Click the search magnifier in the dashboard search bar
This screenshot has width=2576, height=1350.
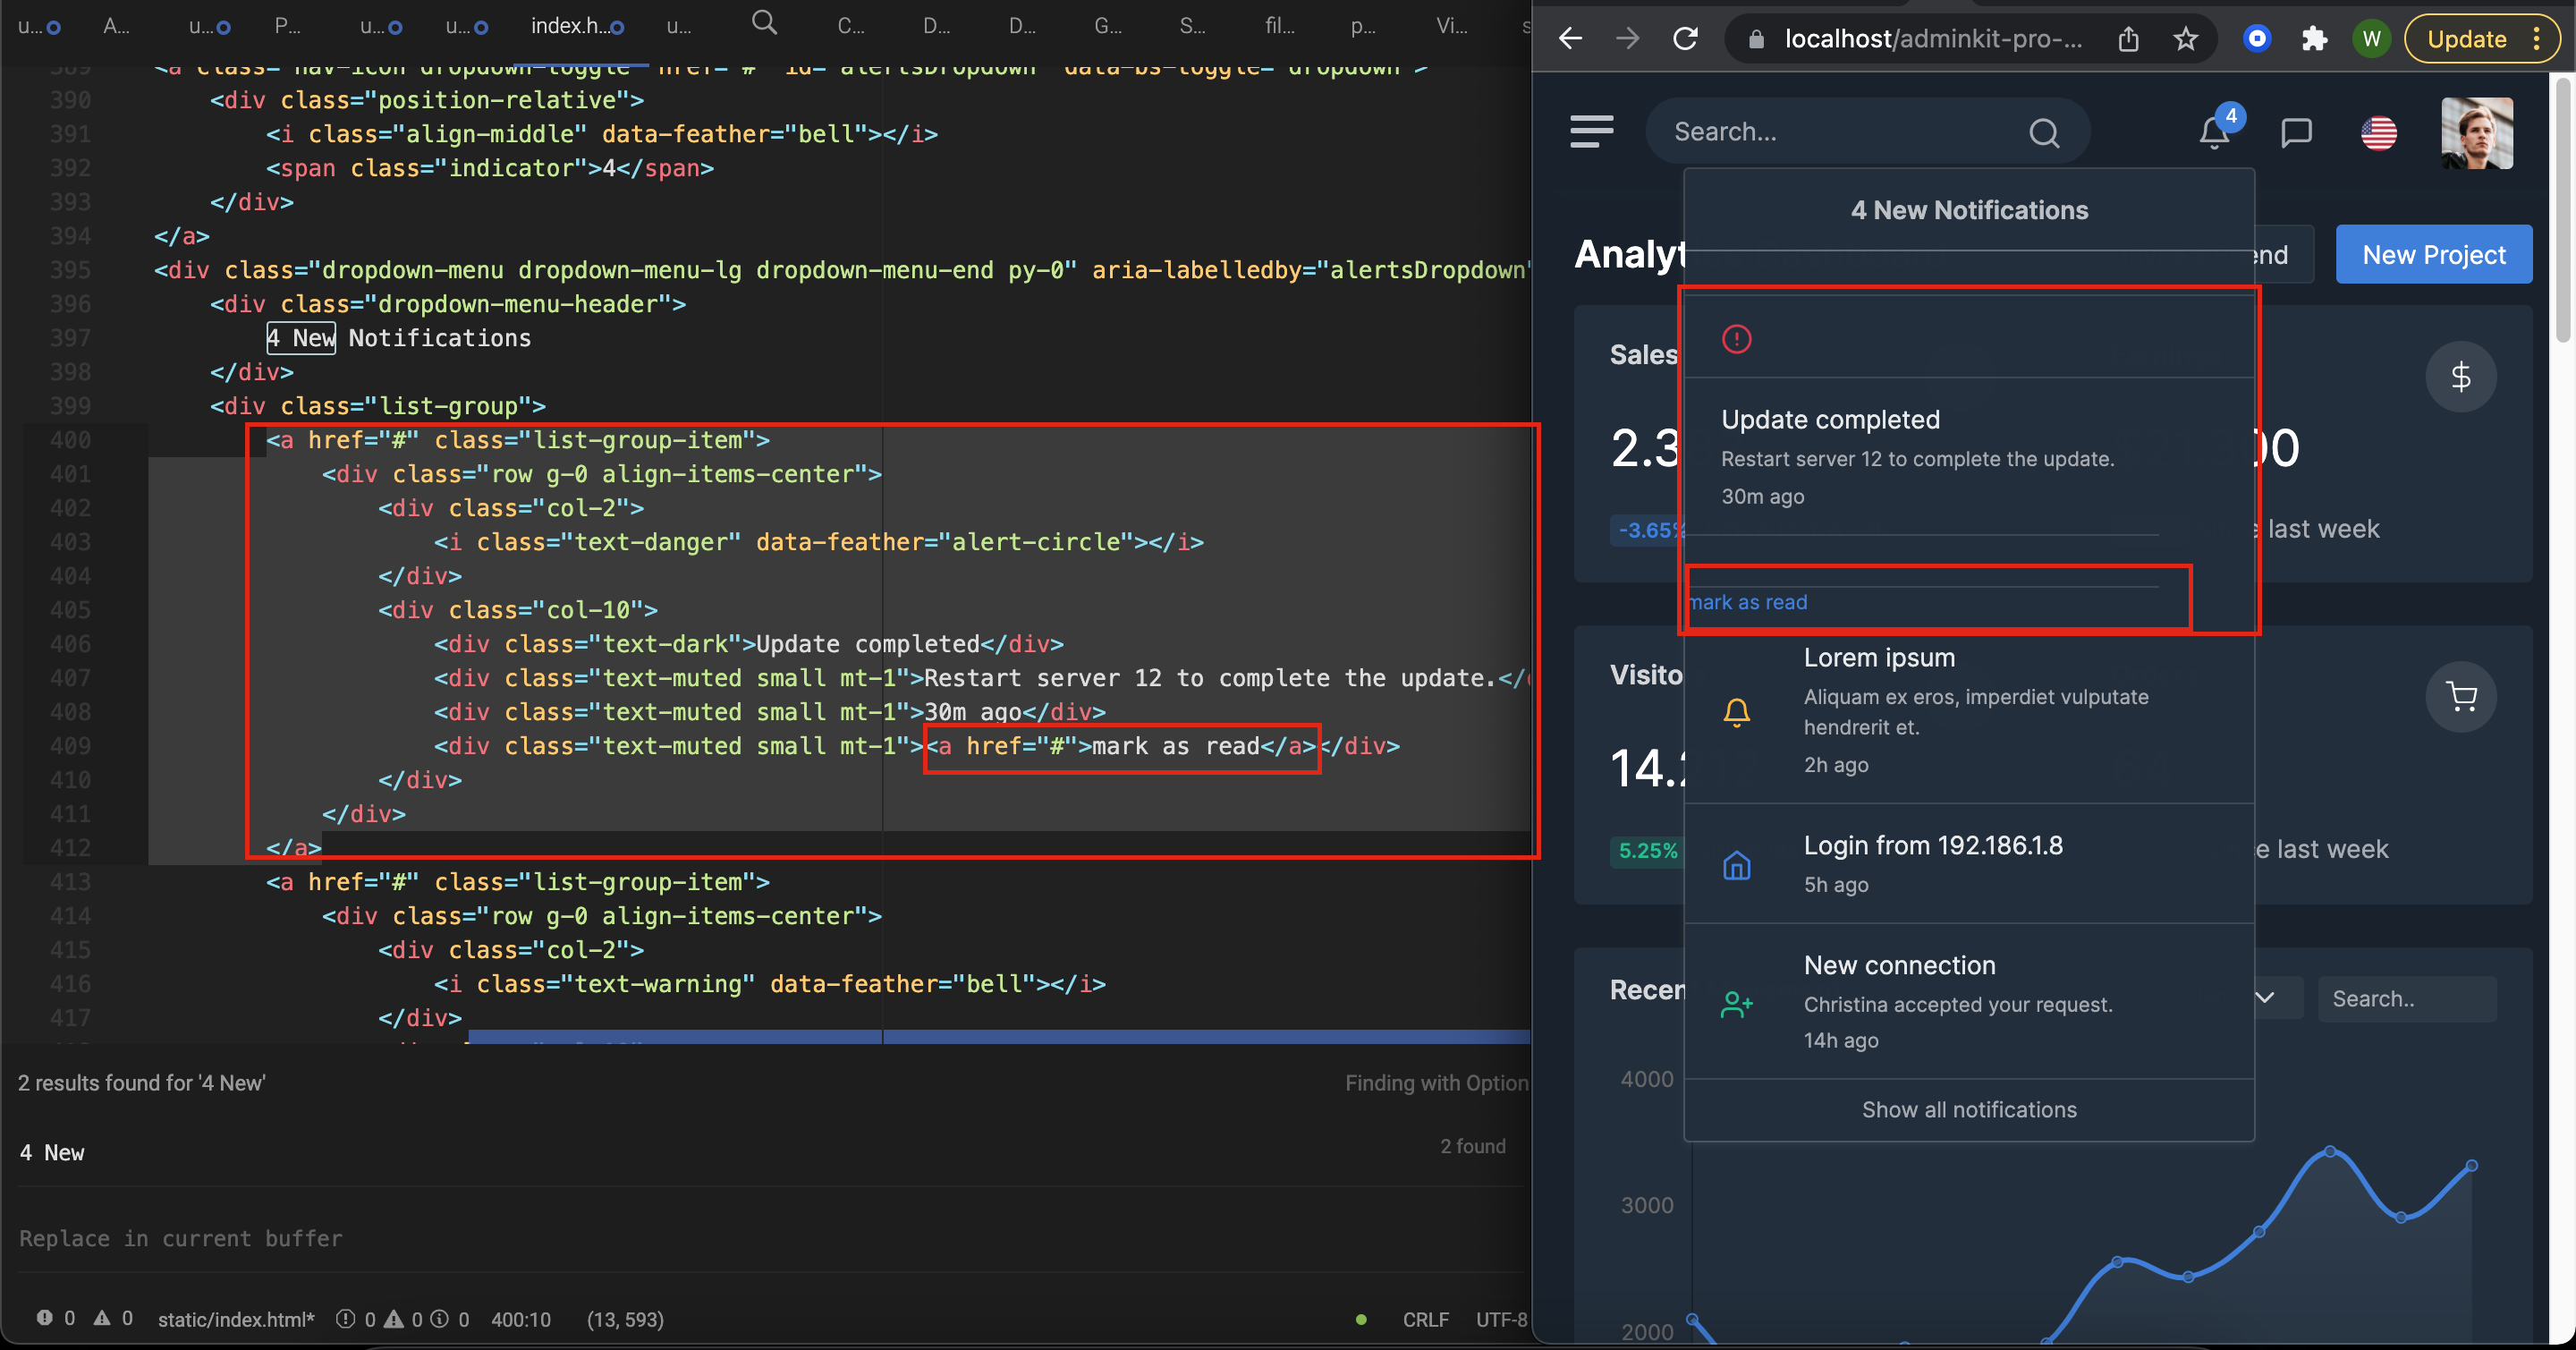(2044, 132)
